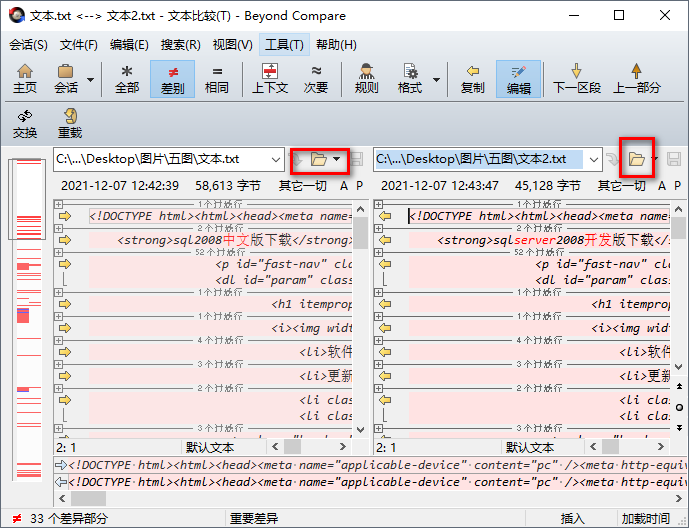Click right pane scroll-down arrow
The height and width of the screenshot is (528, 689).
679,366
